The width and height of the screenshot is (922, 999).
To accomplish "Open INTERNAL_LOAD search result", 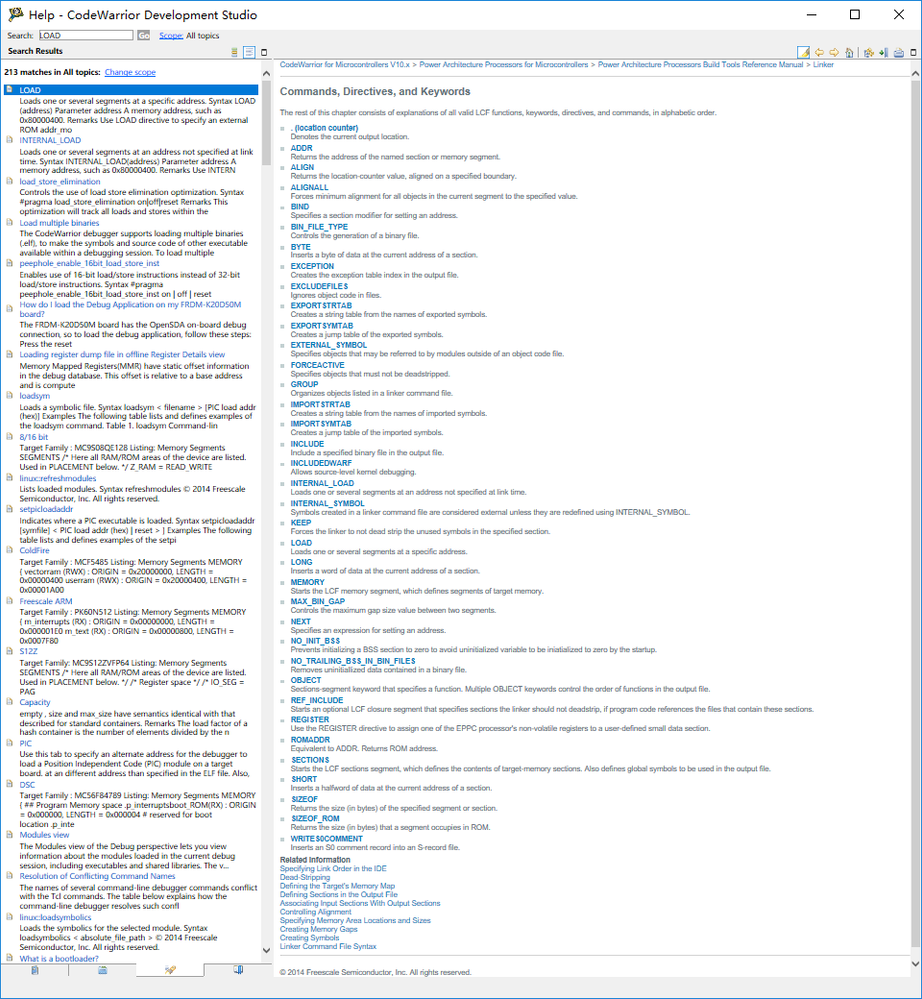I will (50, 140).
